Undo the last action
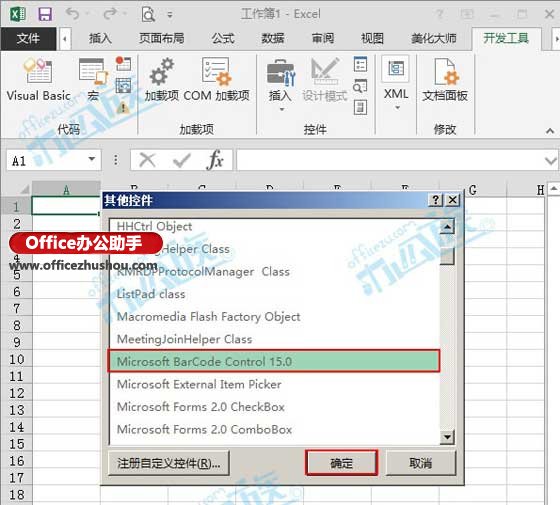Viewport: 560px width, 505px height. coord(72,14)
